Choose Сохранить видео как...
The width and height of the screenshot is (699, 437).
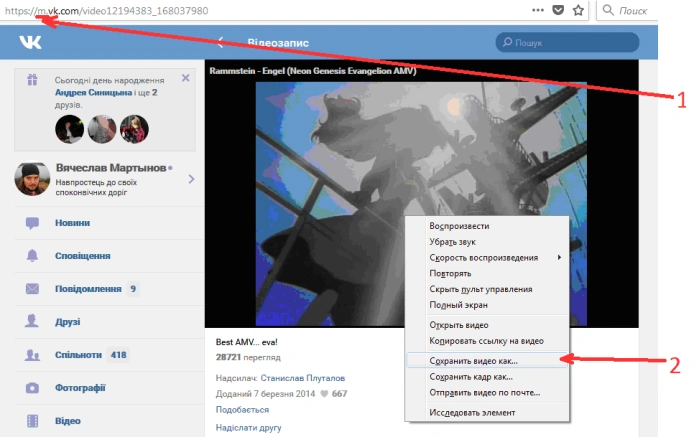pyautogui.click(x=487, y=361)
